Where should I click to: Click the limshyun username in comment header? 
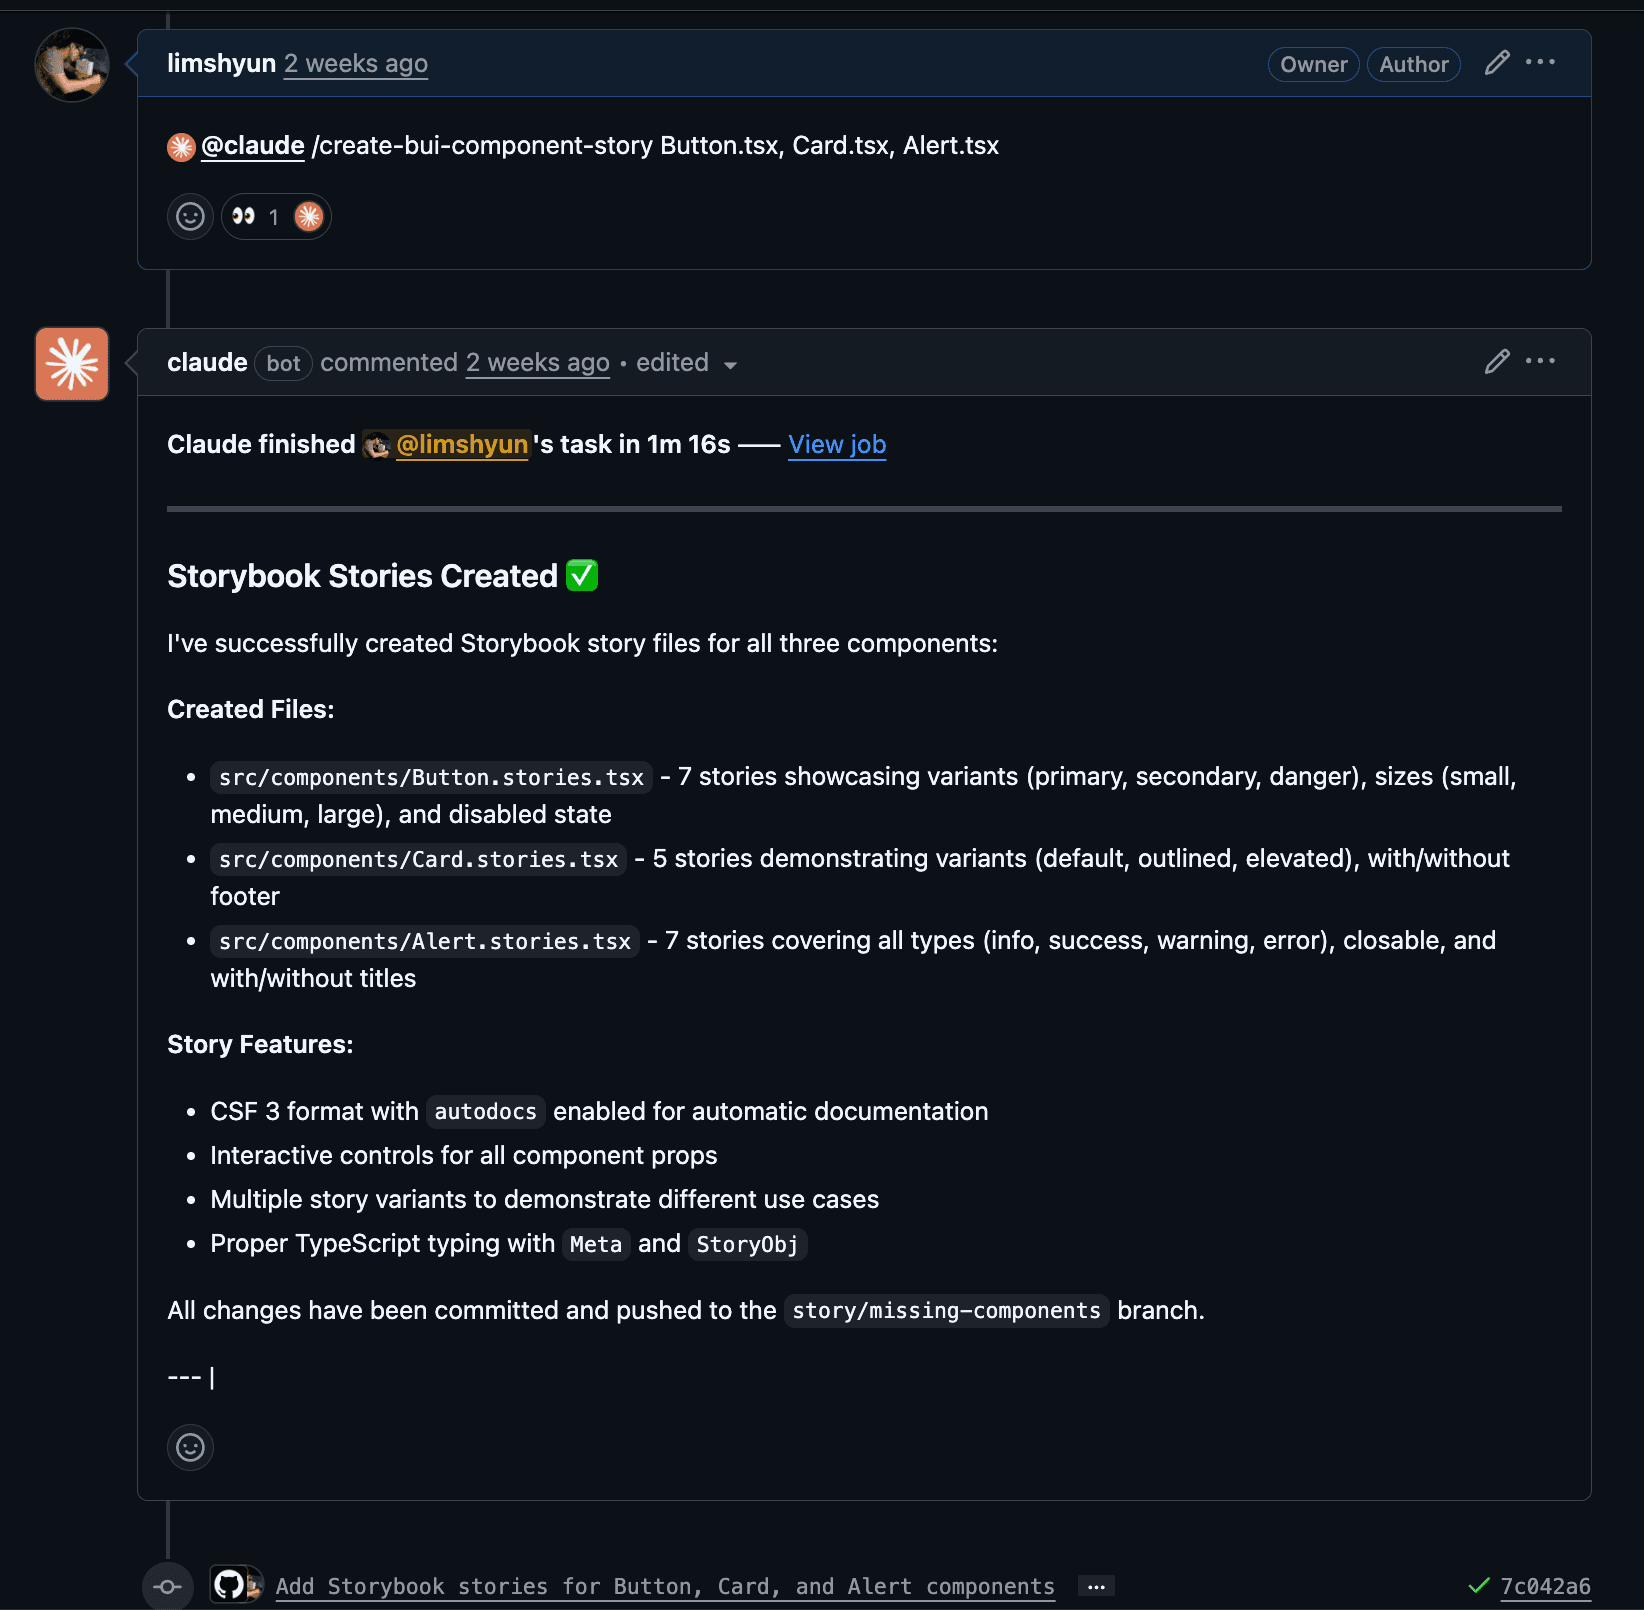tap(221, 64)
